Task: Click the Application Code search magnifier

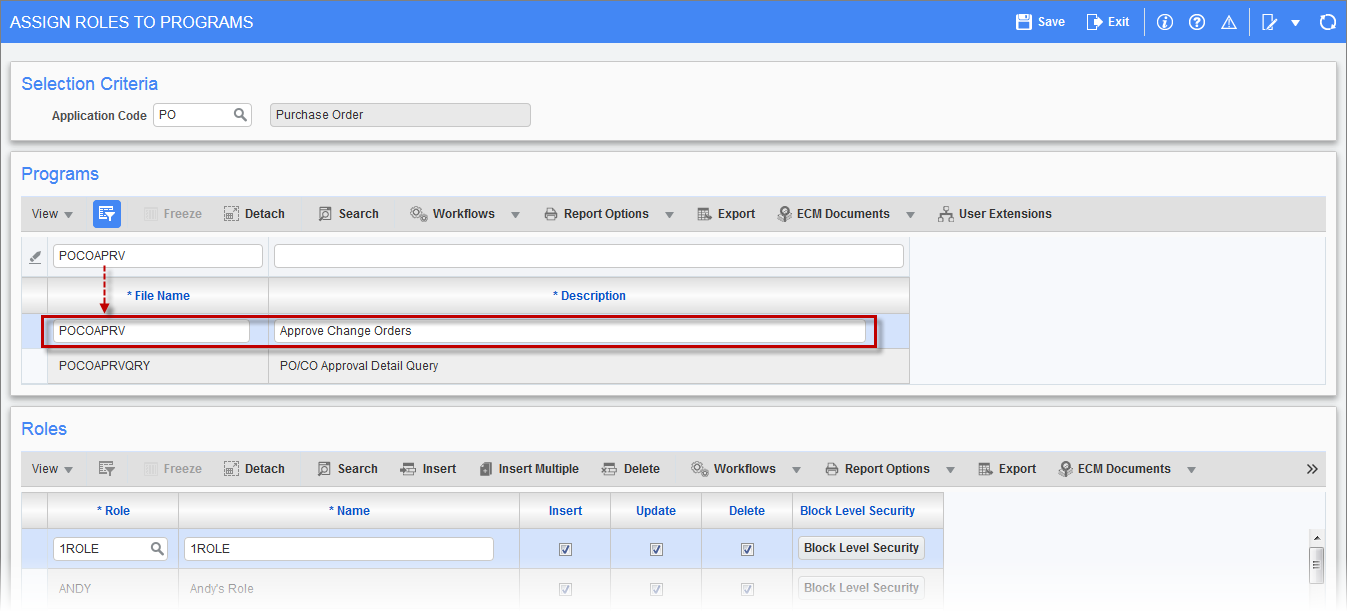Action: (239, 114)
